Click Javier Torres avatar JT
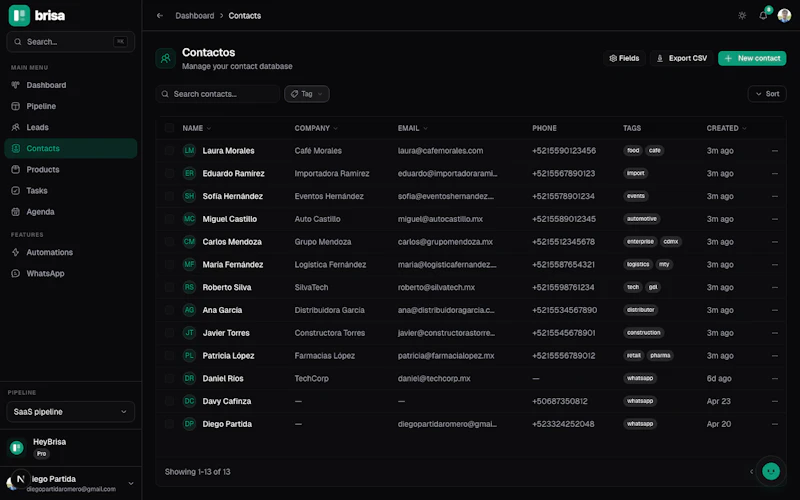The width and height of the screenshot is (800, 500). pos(189,333)
